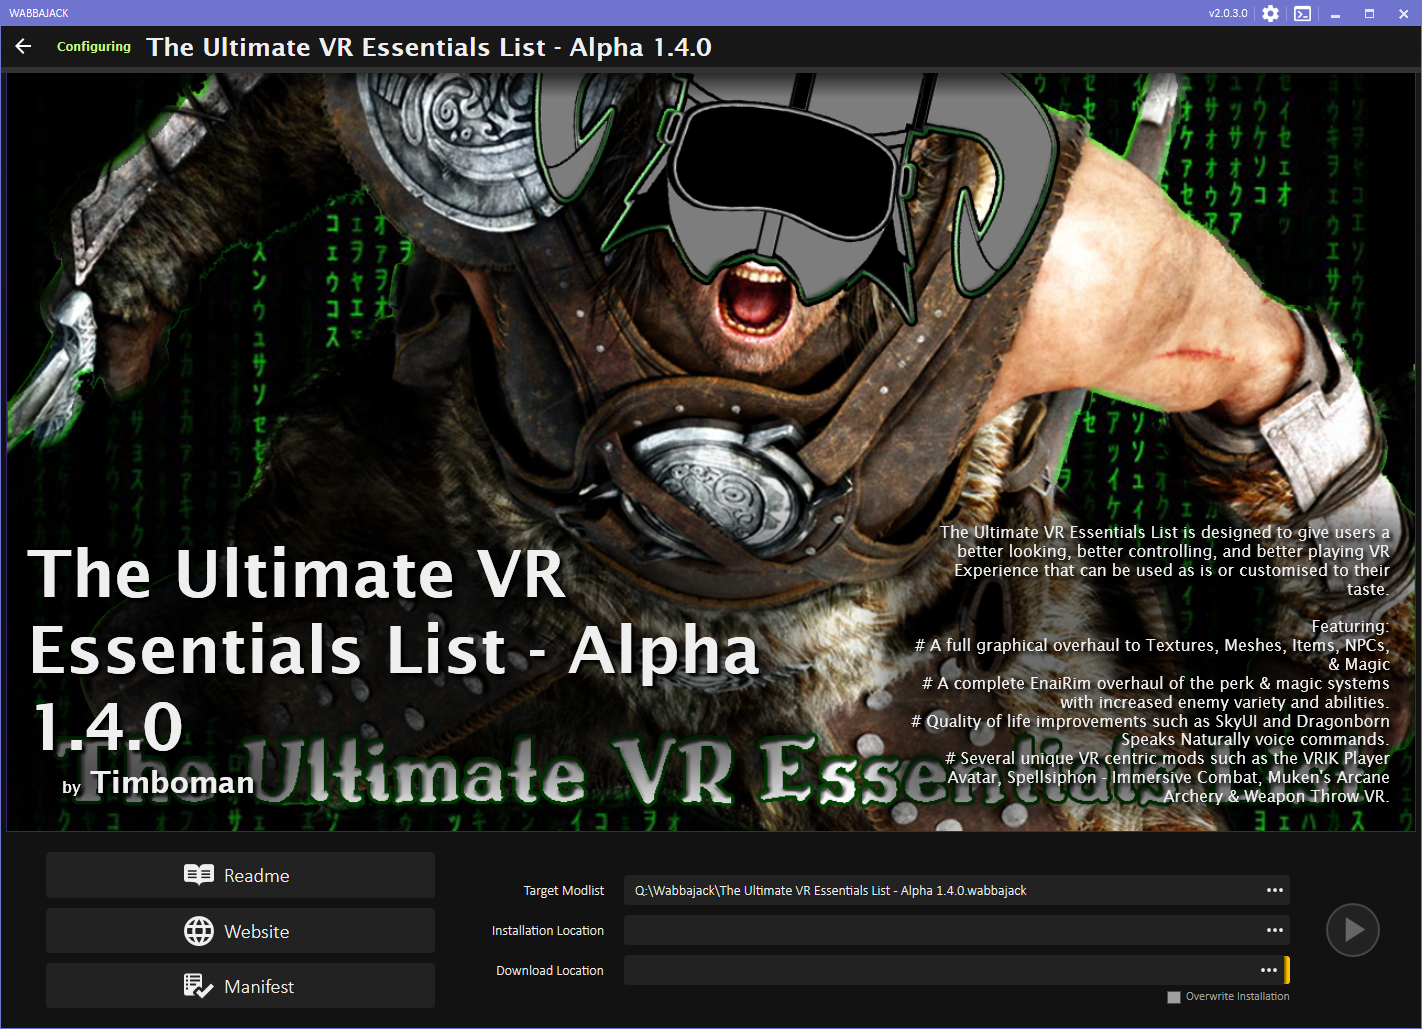Image resolution: width=1422 pixels, height=1029 pixels.
Task: Open Wabbajack settings gear icon
Action: click(1270, 13)
